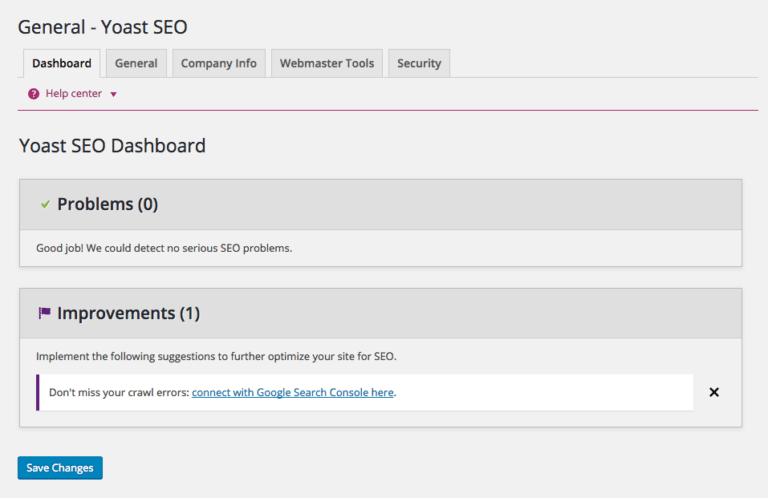Open the General tab
This screenshot has height=498, width=768.
[136, 63]
